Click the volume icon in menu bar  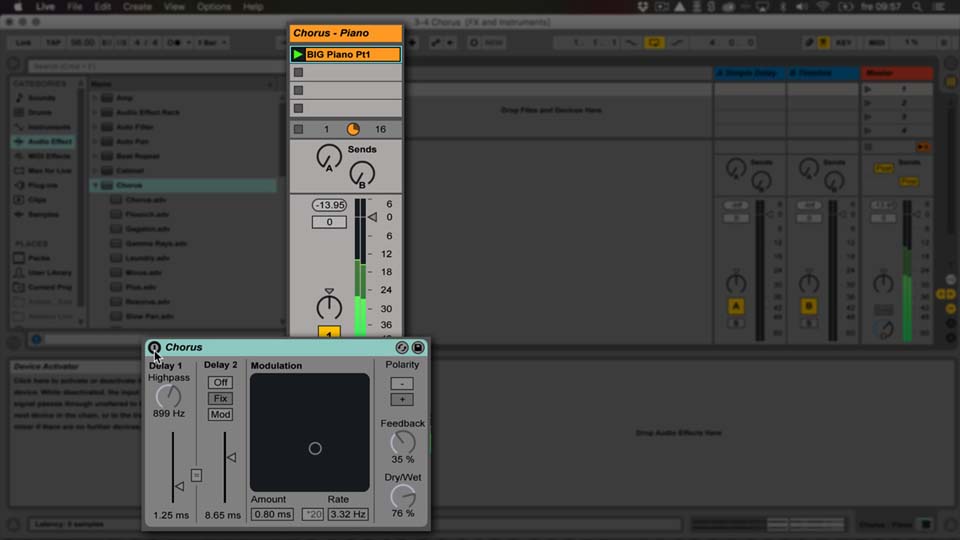click(802, 7)
